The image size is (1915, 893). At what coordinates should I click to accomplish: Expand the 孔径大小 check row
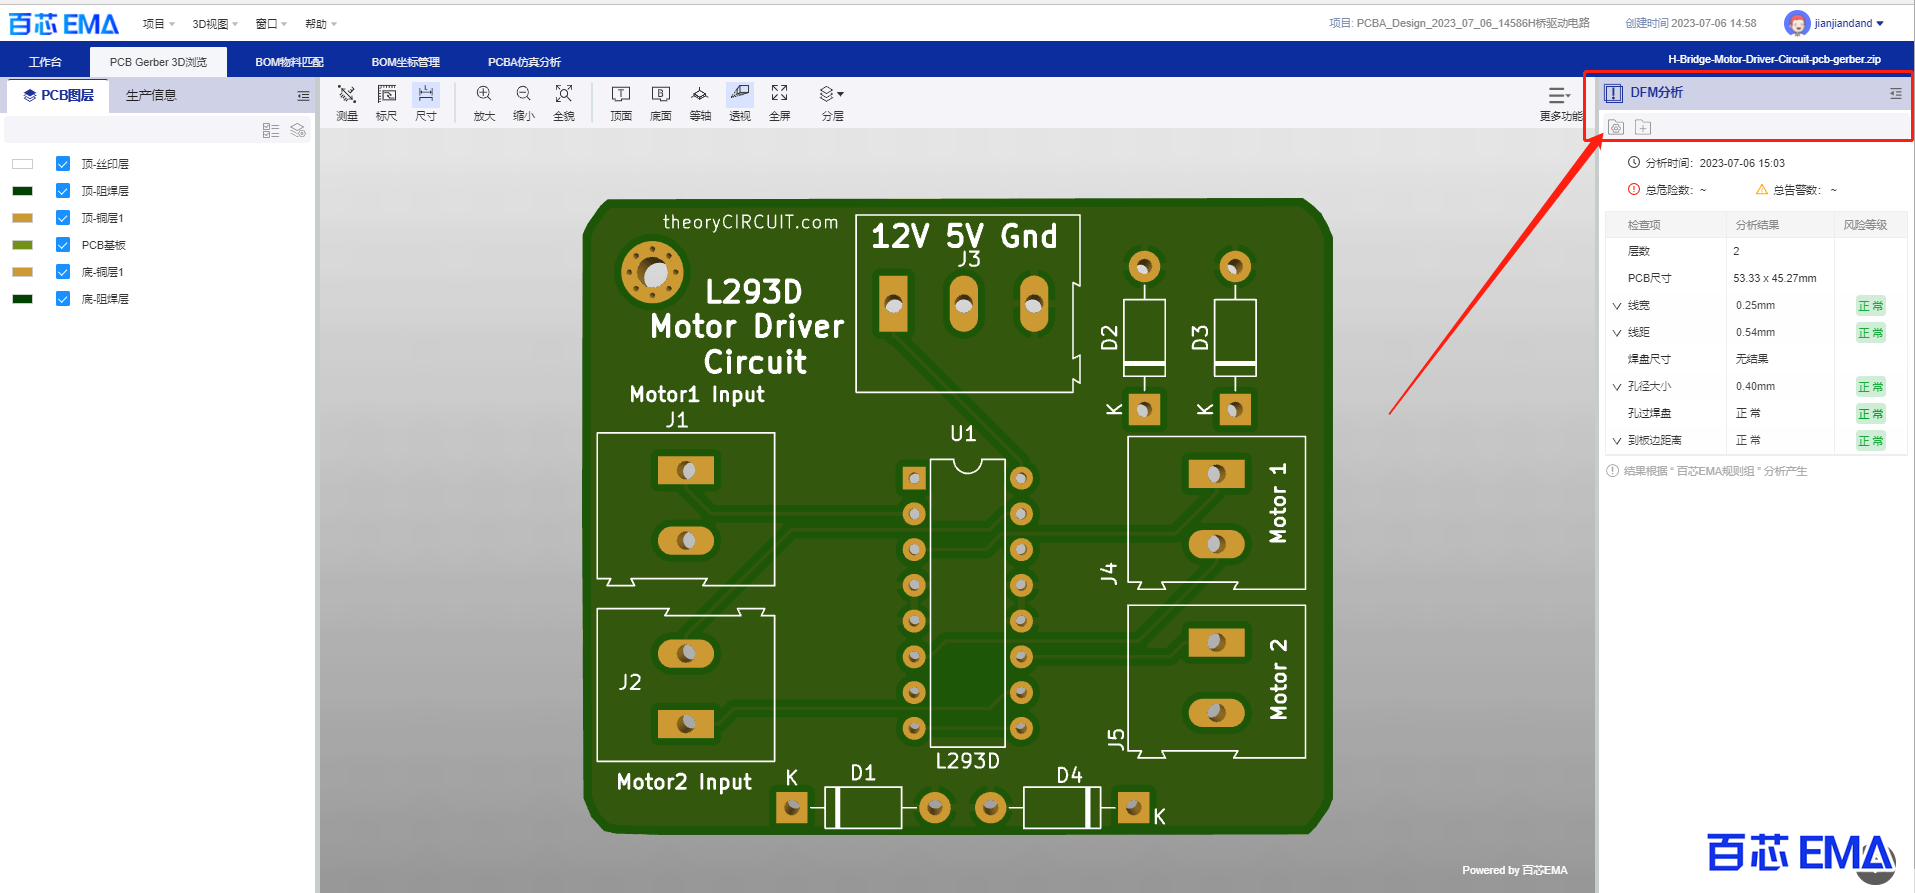tap(1617, 387)
